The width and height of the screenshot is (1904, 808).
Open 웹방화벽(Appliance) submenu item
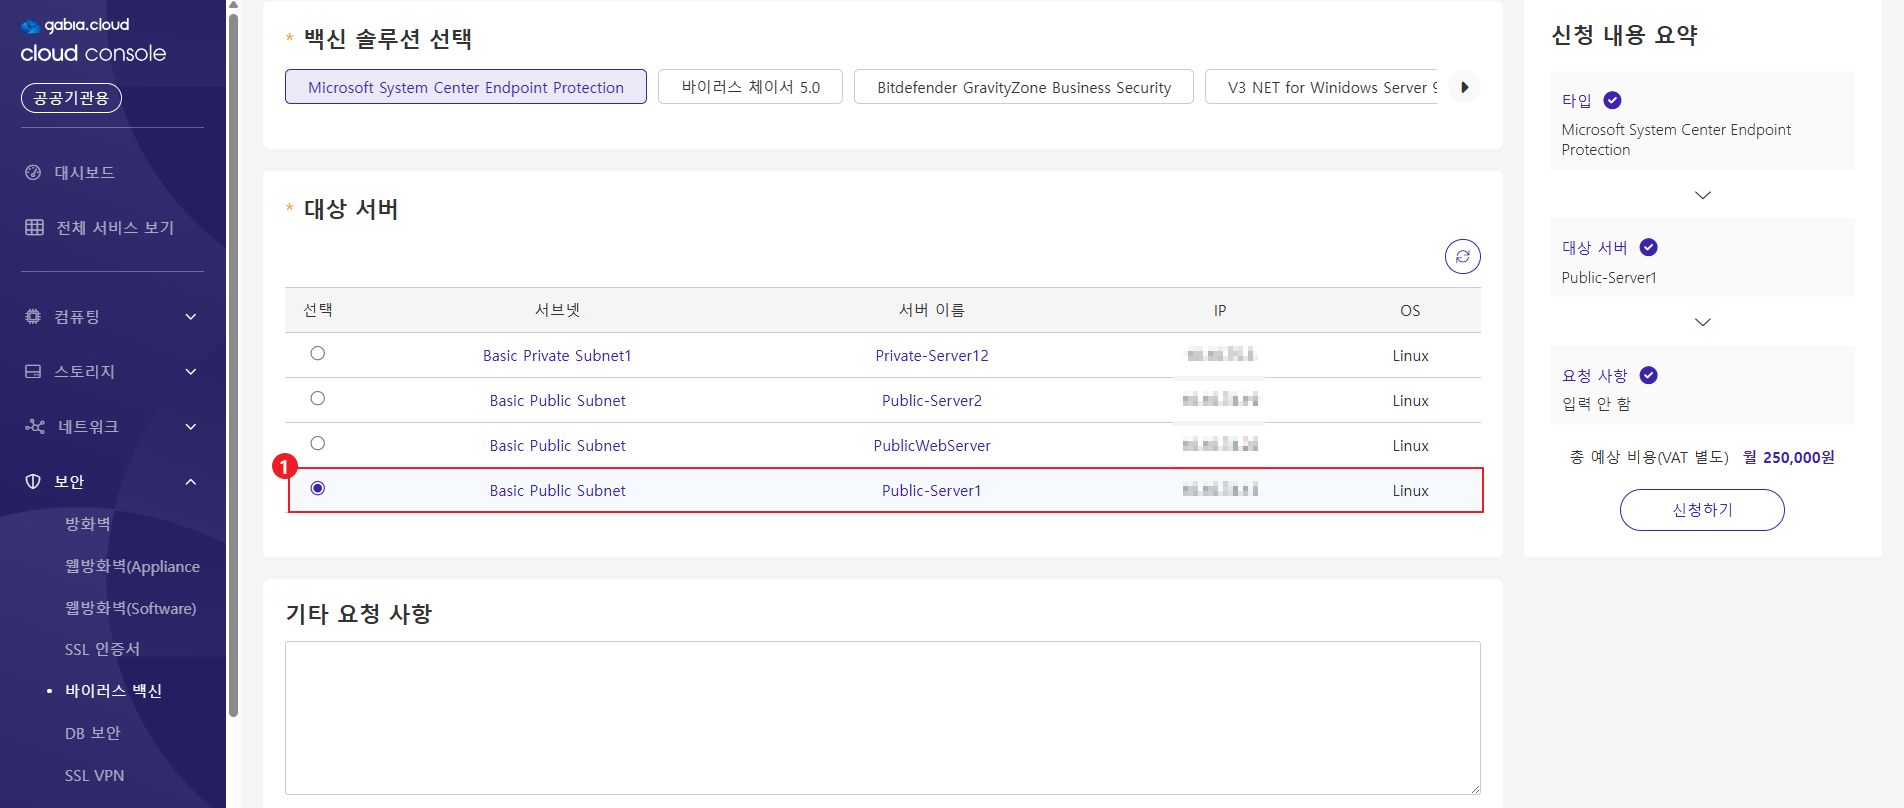133,566
